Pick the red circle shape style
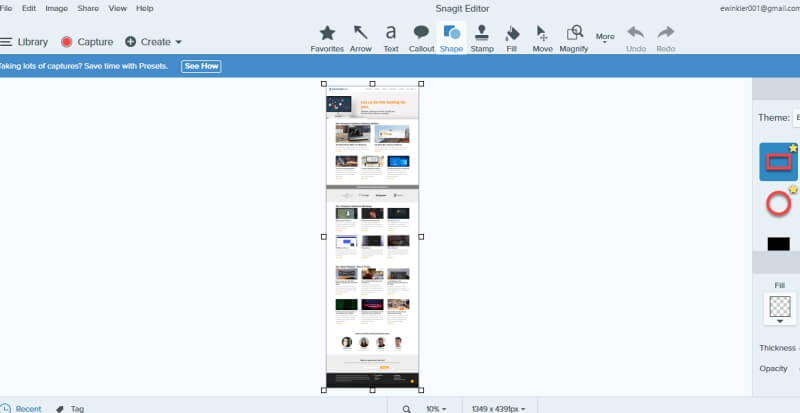Viewport: 800px width, 413px height. (x=778, y=204)
